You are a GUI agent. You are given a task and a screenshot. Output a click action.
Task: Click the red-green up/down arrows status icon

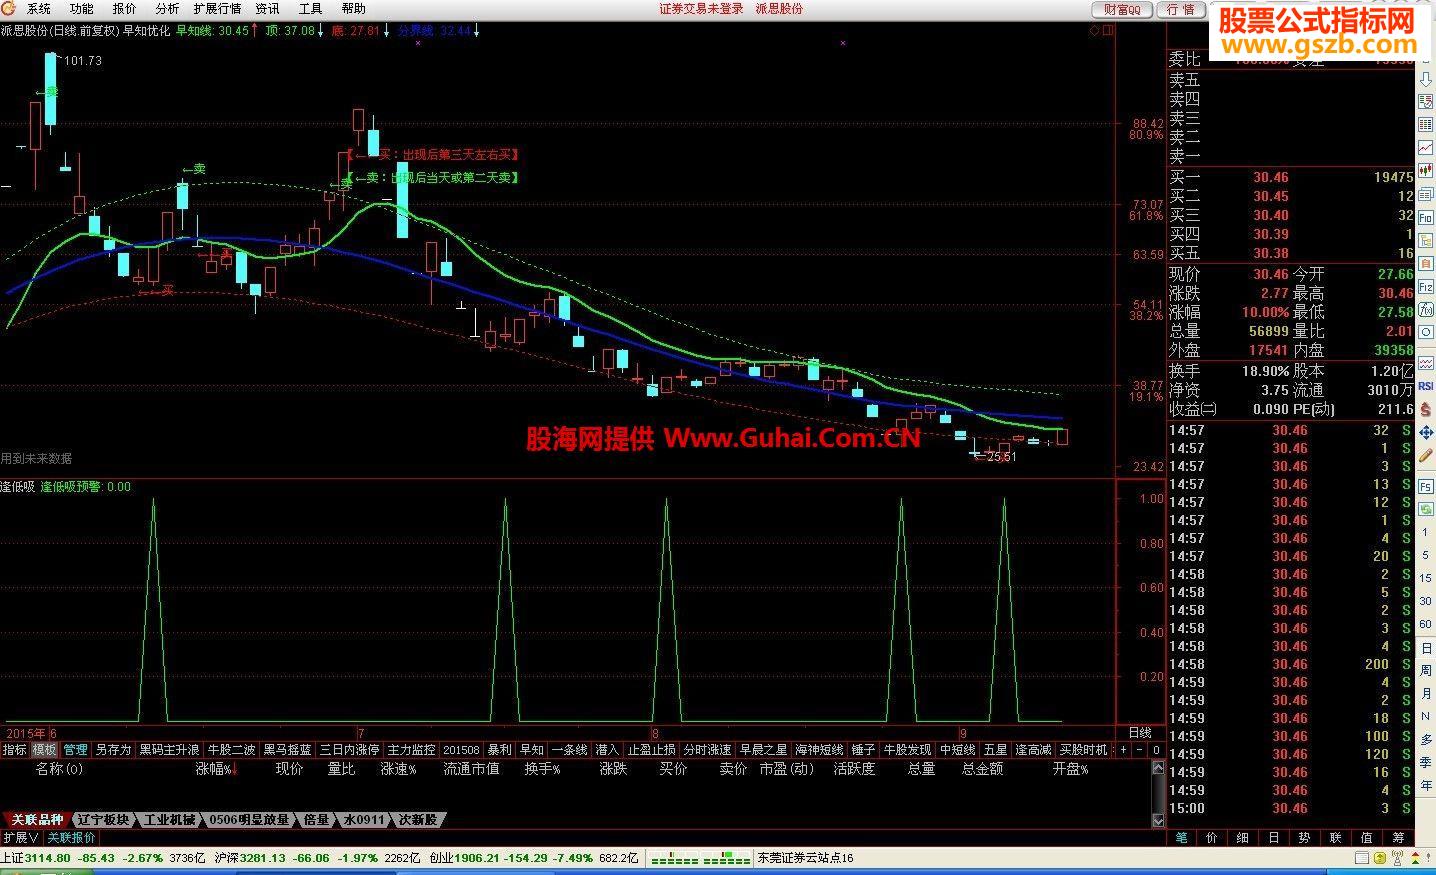coord(1415,858)
